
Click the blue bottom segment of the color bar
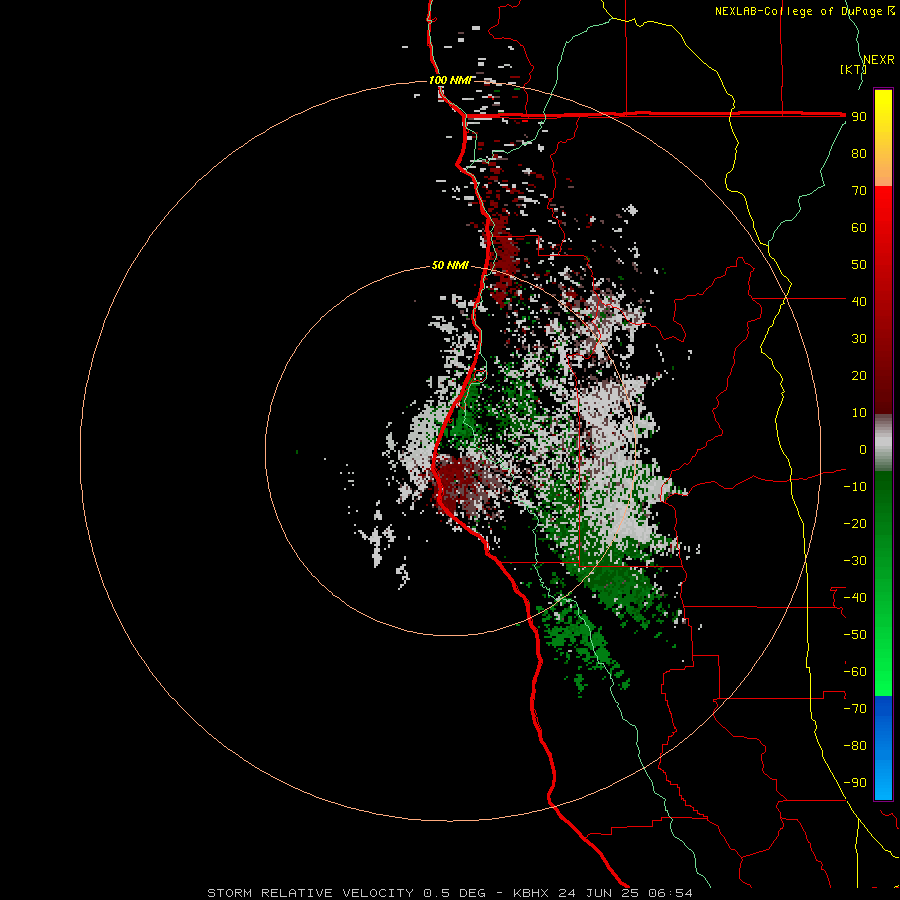point(883,747)
